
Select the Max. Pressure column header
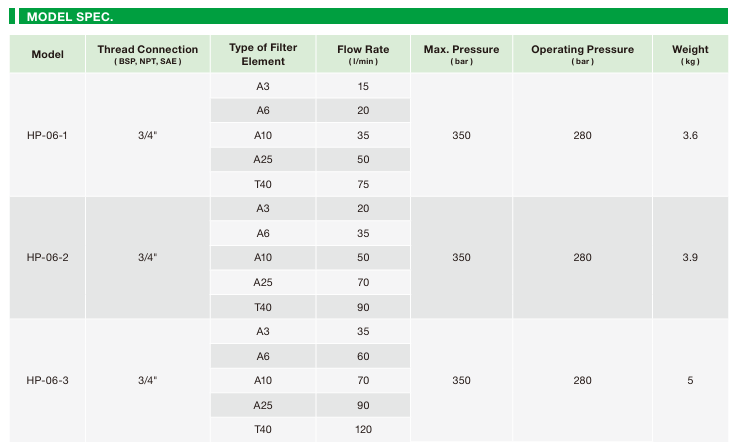pyautogui.click(x=461, y=54)
